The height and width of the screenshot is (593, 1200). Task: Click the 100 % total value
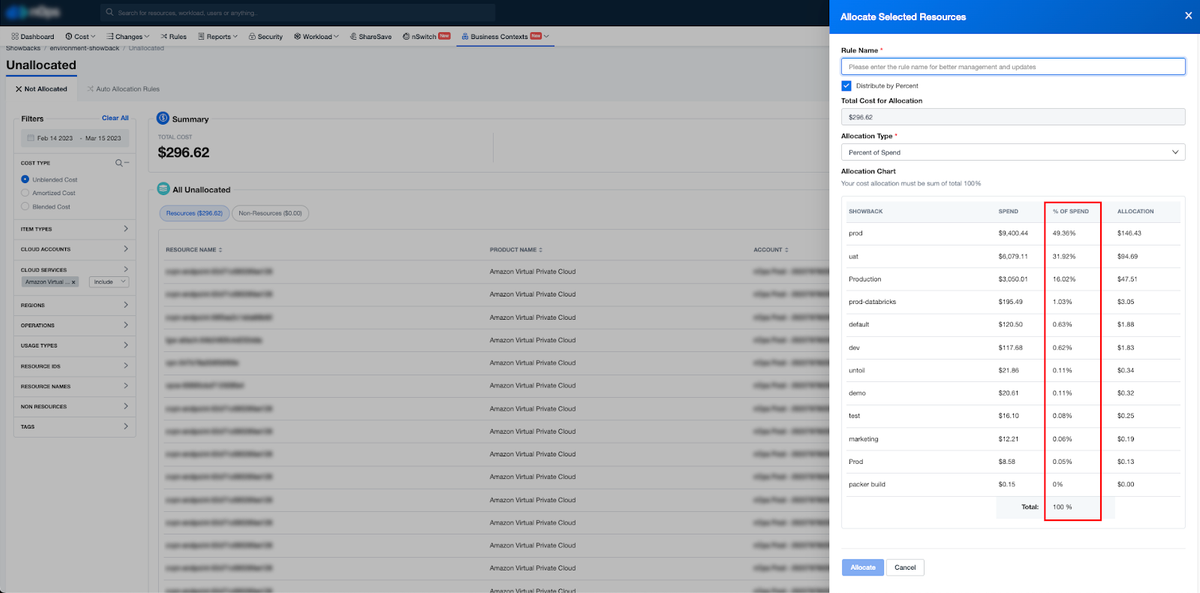click(1062, 507)
